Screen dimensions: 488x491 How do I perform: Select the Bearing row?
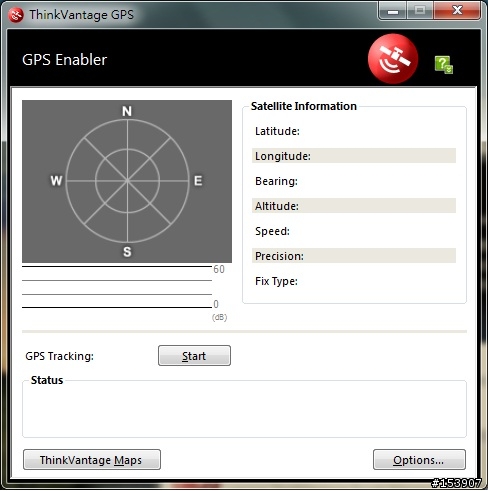click(x=354, y=181)
